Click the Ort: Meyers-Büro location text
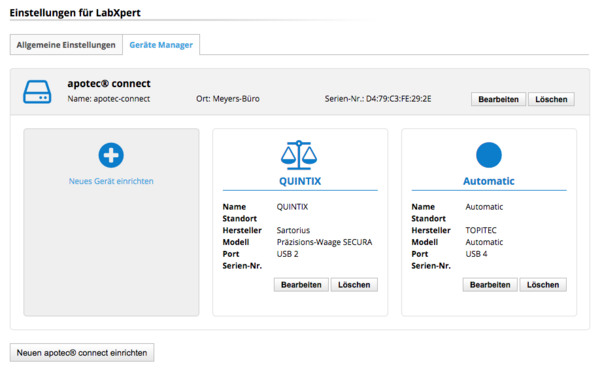The height and width of the screenshot is (376, 600). [228, 99]
